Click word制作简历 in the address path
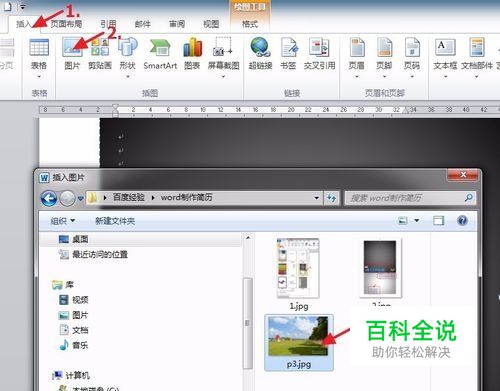 [186, 197]
